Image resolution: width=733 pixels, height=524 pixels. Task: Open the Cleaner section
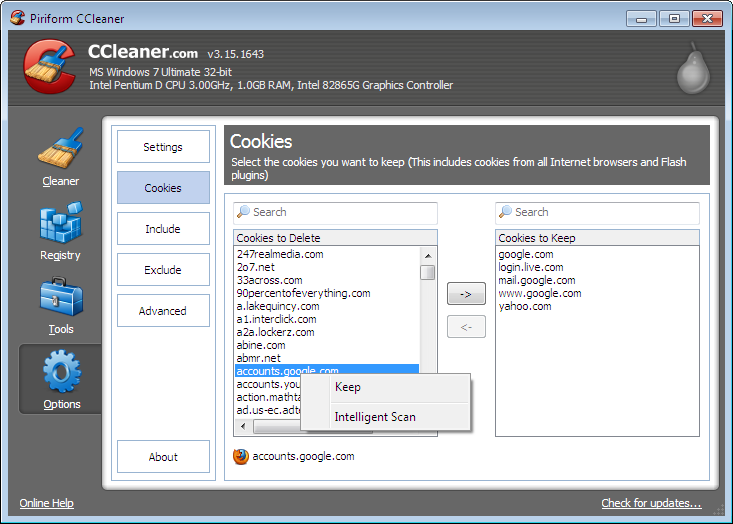[x=60, y=157]
